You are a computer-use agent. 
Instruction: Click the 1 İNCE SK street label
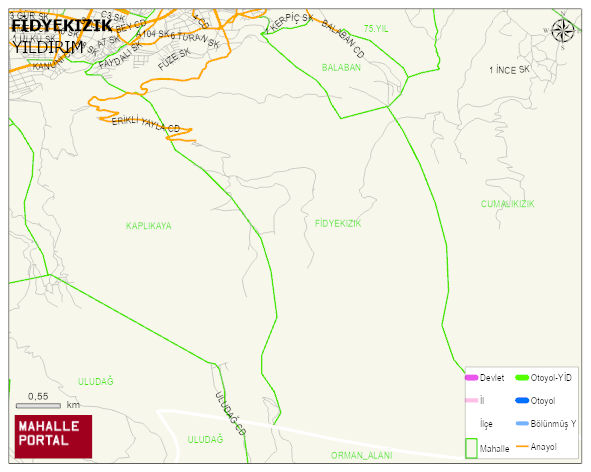pyautogui.click(x=509, y=70)
